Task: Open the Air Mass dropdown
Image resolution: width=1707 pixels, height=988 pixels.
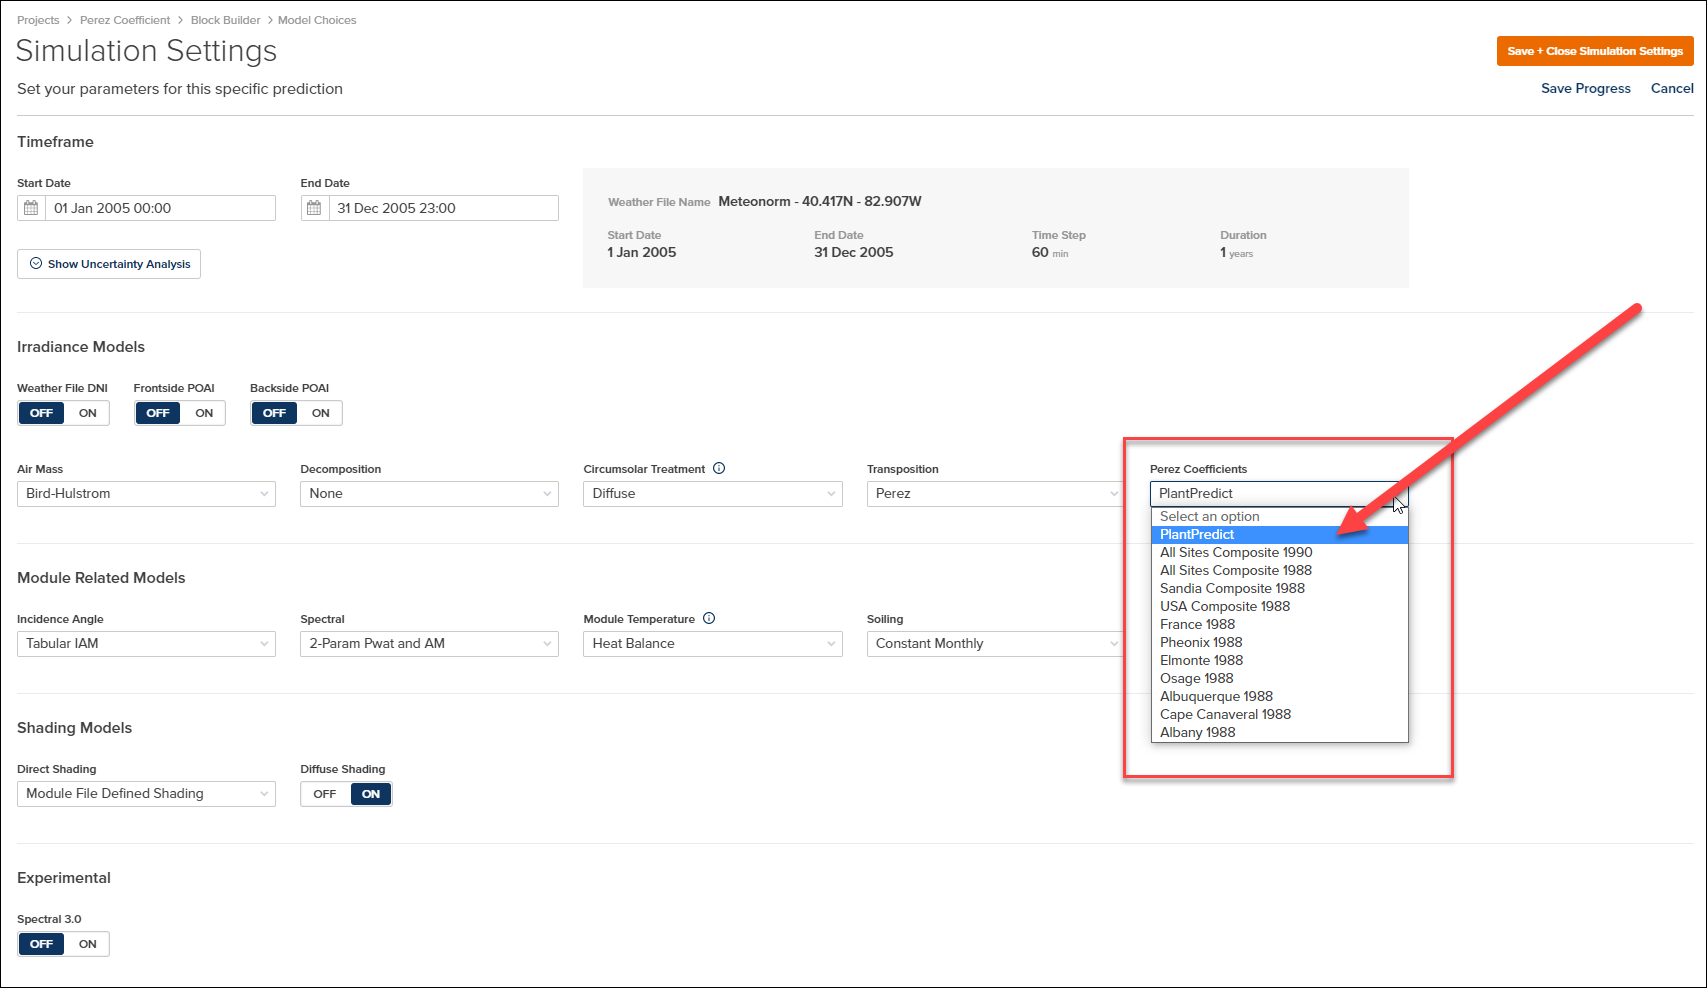Action: [146, 494]
